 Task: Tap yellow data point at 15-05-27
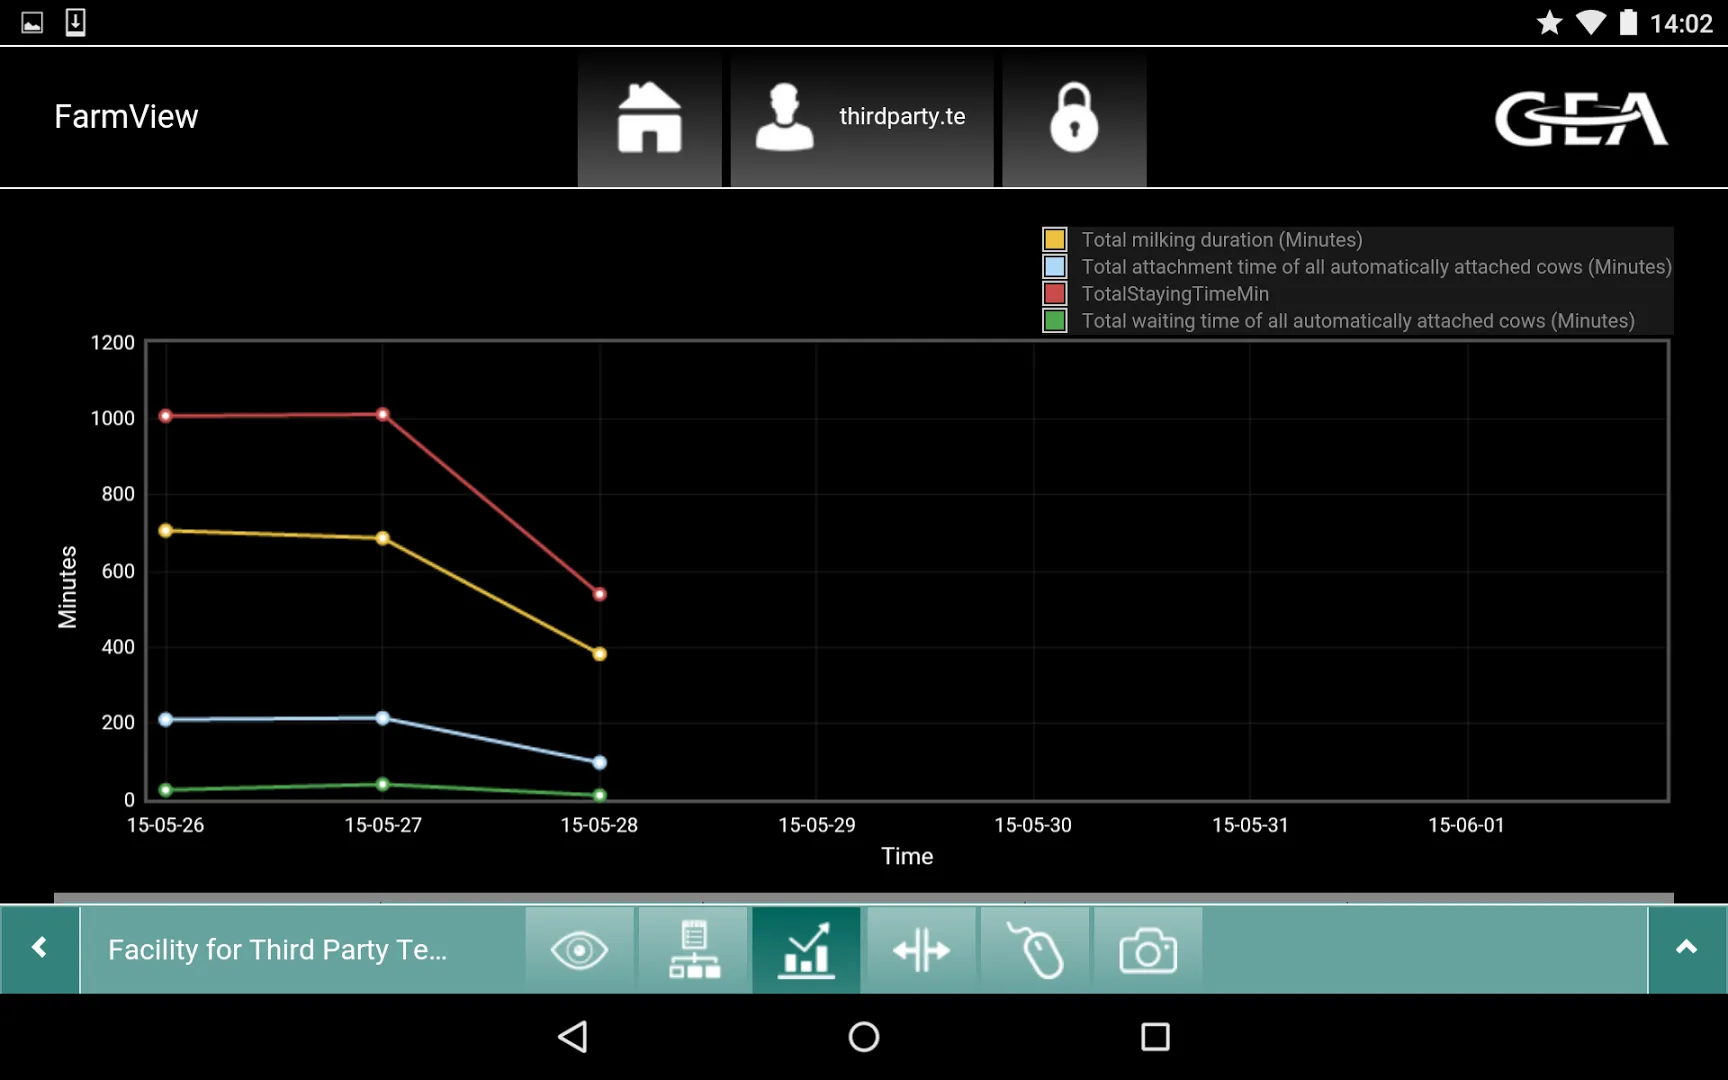point(383,538)
